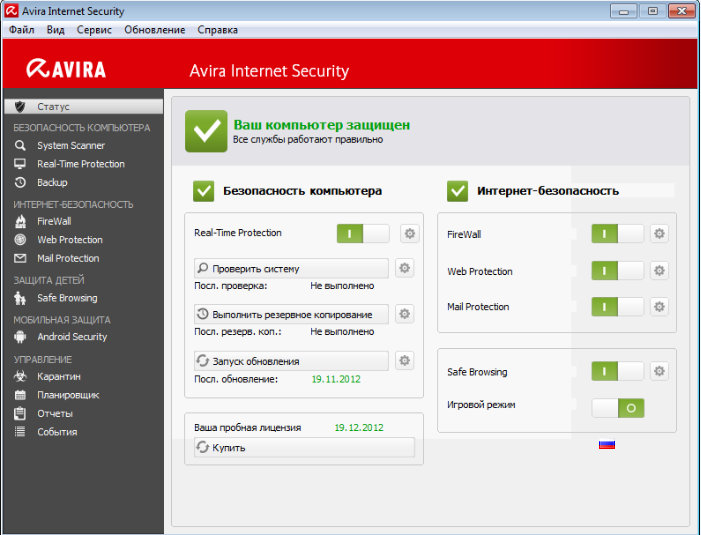This screenshot has height=535, width=701.
Task: Open System Scanner magnifier icon in sidebar
Action: click(x=20, y=145)
